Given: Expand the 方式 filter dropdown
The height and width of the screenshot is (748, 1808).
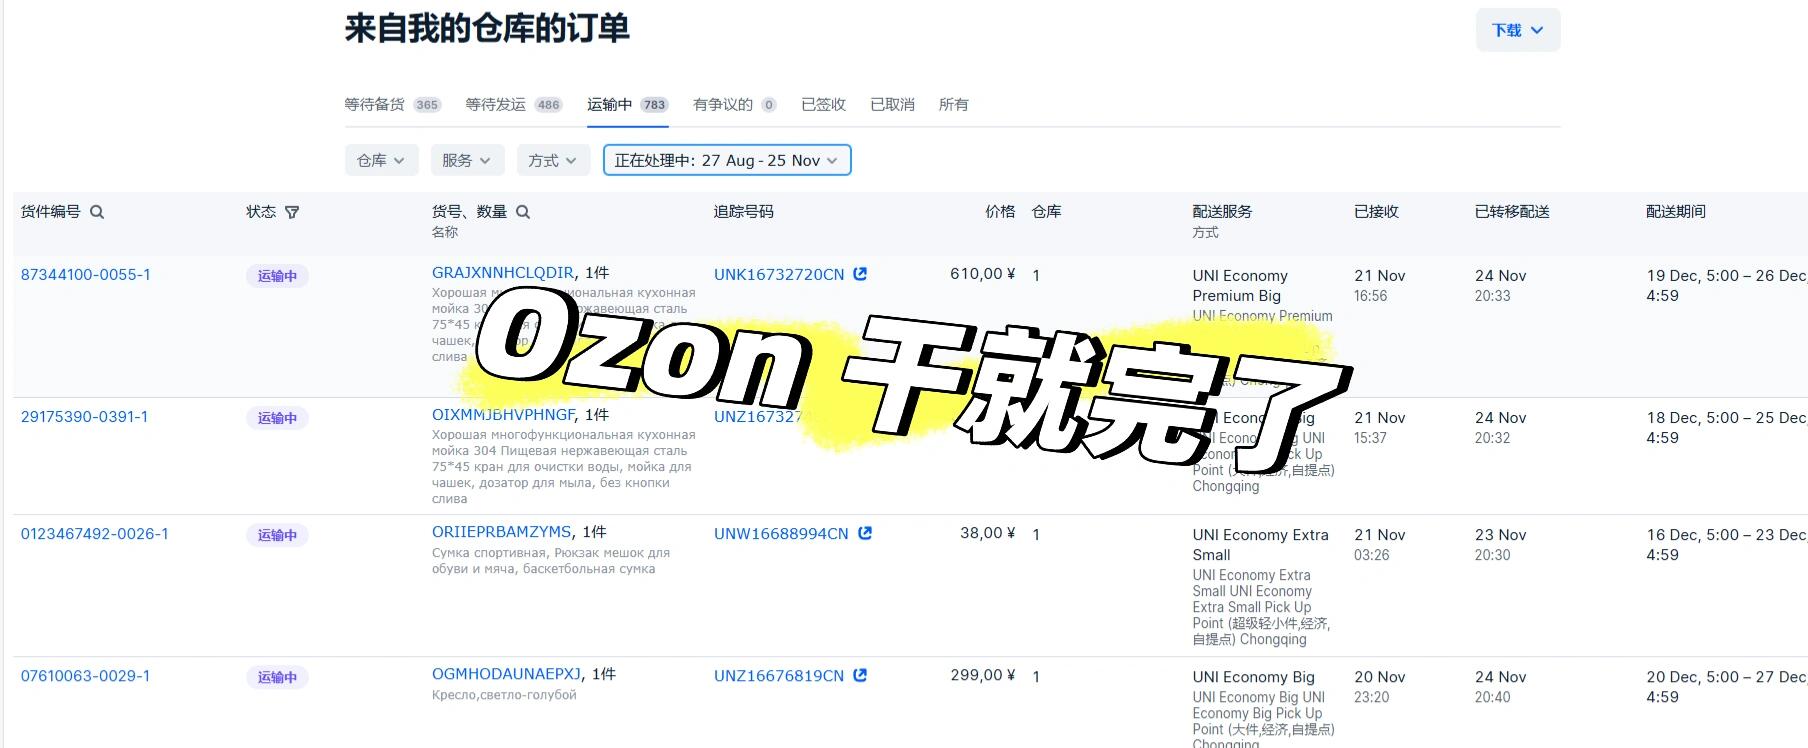Looking at the screenshot, I should (553, 160).
